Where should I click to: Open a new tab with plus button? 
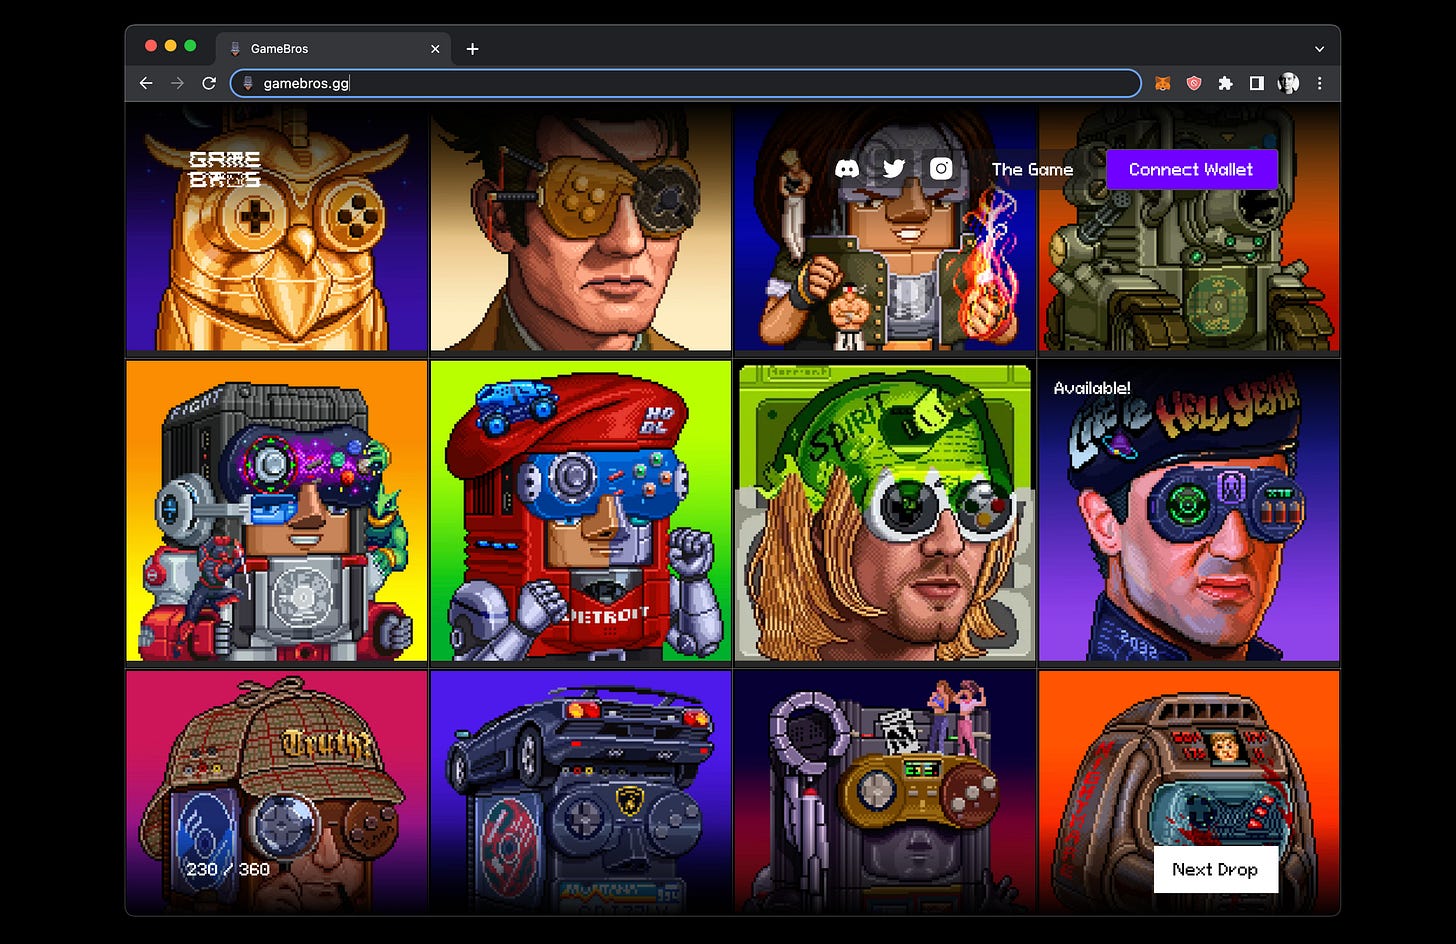click(472, 48)
